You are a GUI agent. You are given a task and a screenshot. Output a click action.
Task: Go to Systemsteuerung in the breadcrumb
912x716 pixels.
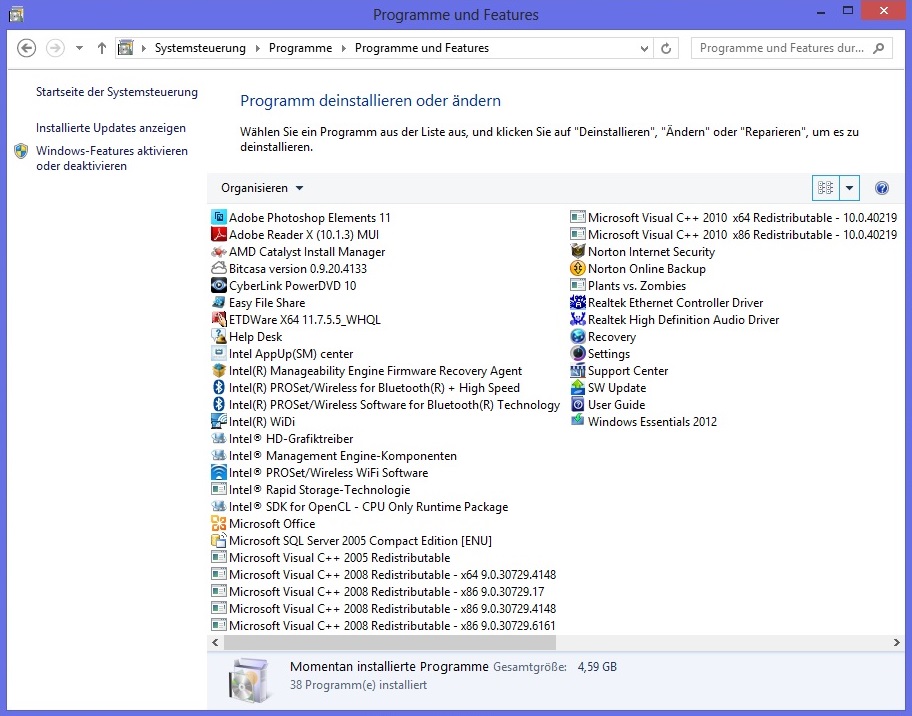(200, 48)
